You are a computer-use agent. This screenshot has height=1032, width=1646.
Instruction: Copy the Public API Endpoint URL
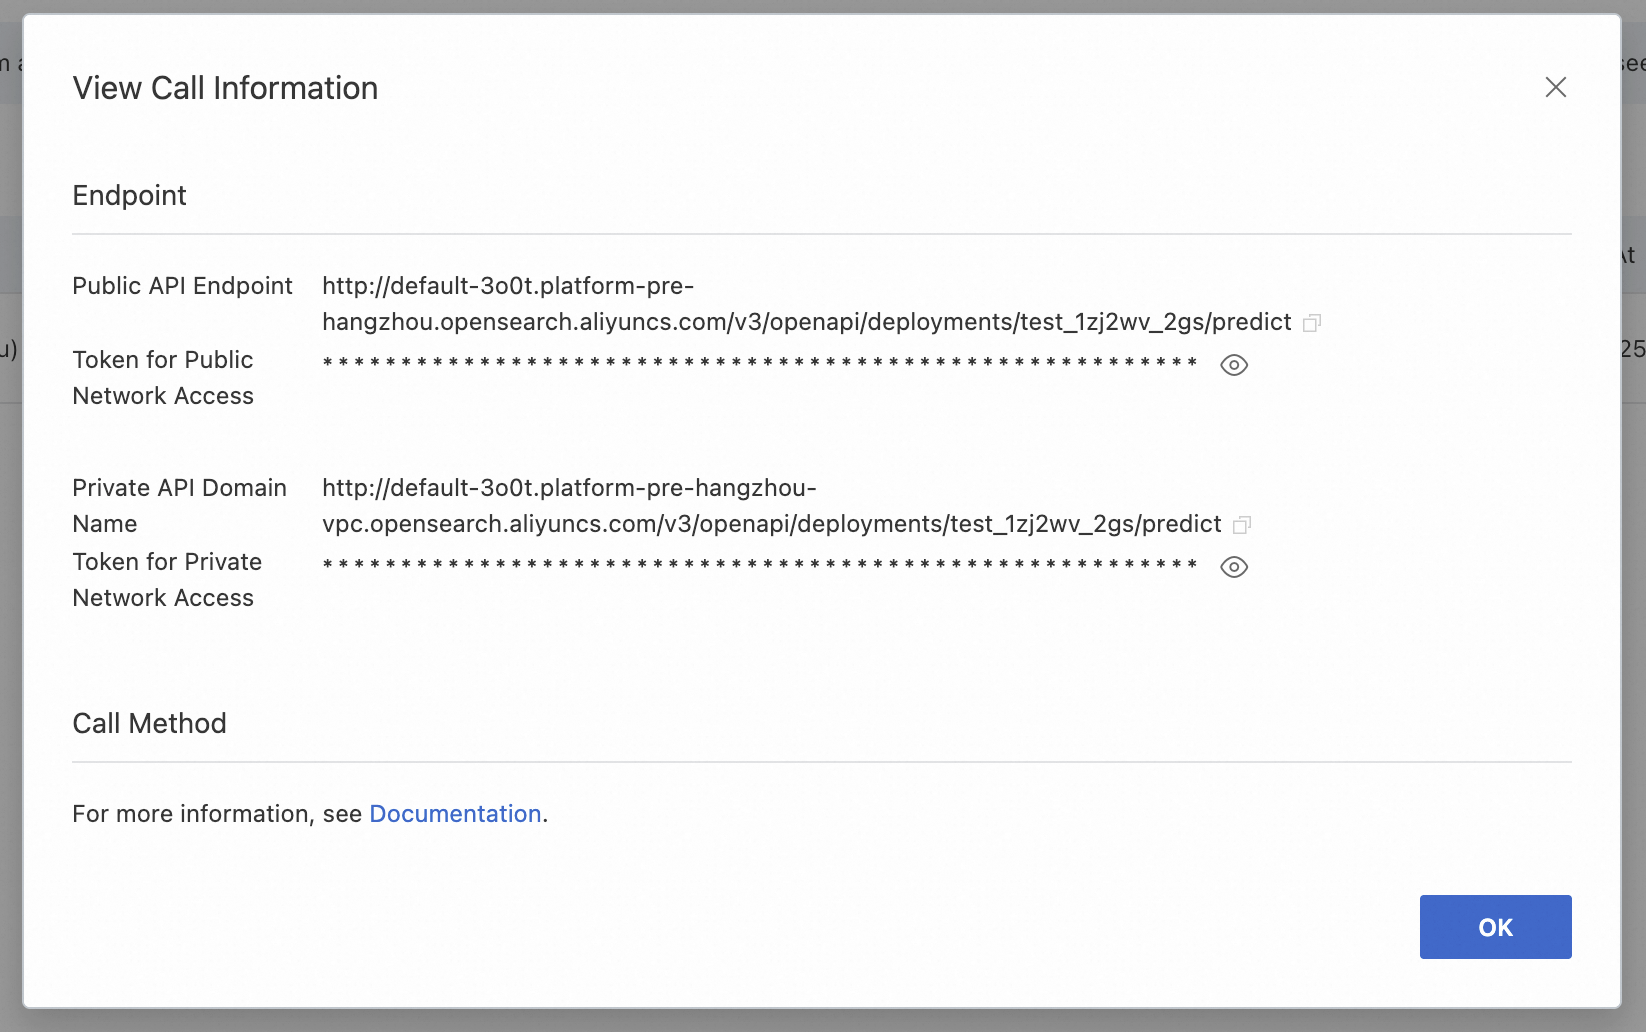pos(1312,323)
